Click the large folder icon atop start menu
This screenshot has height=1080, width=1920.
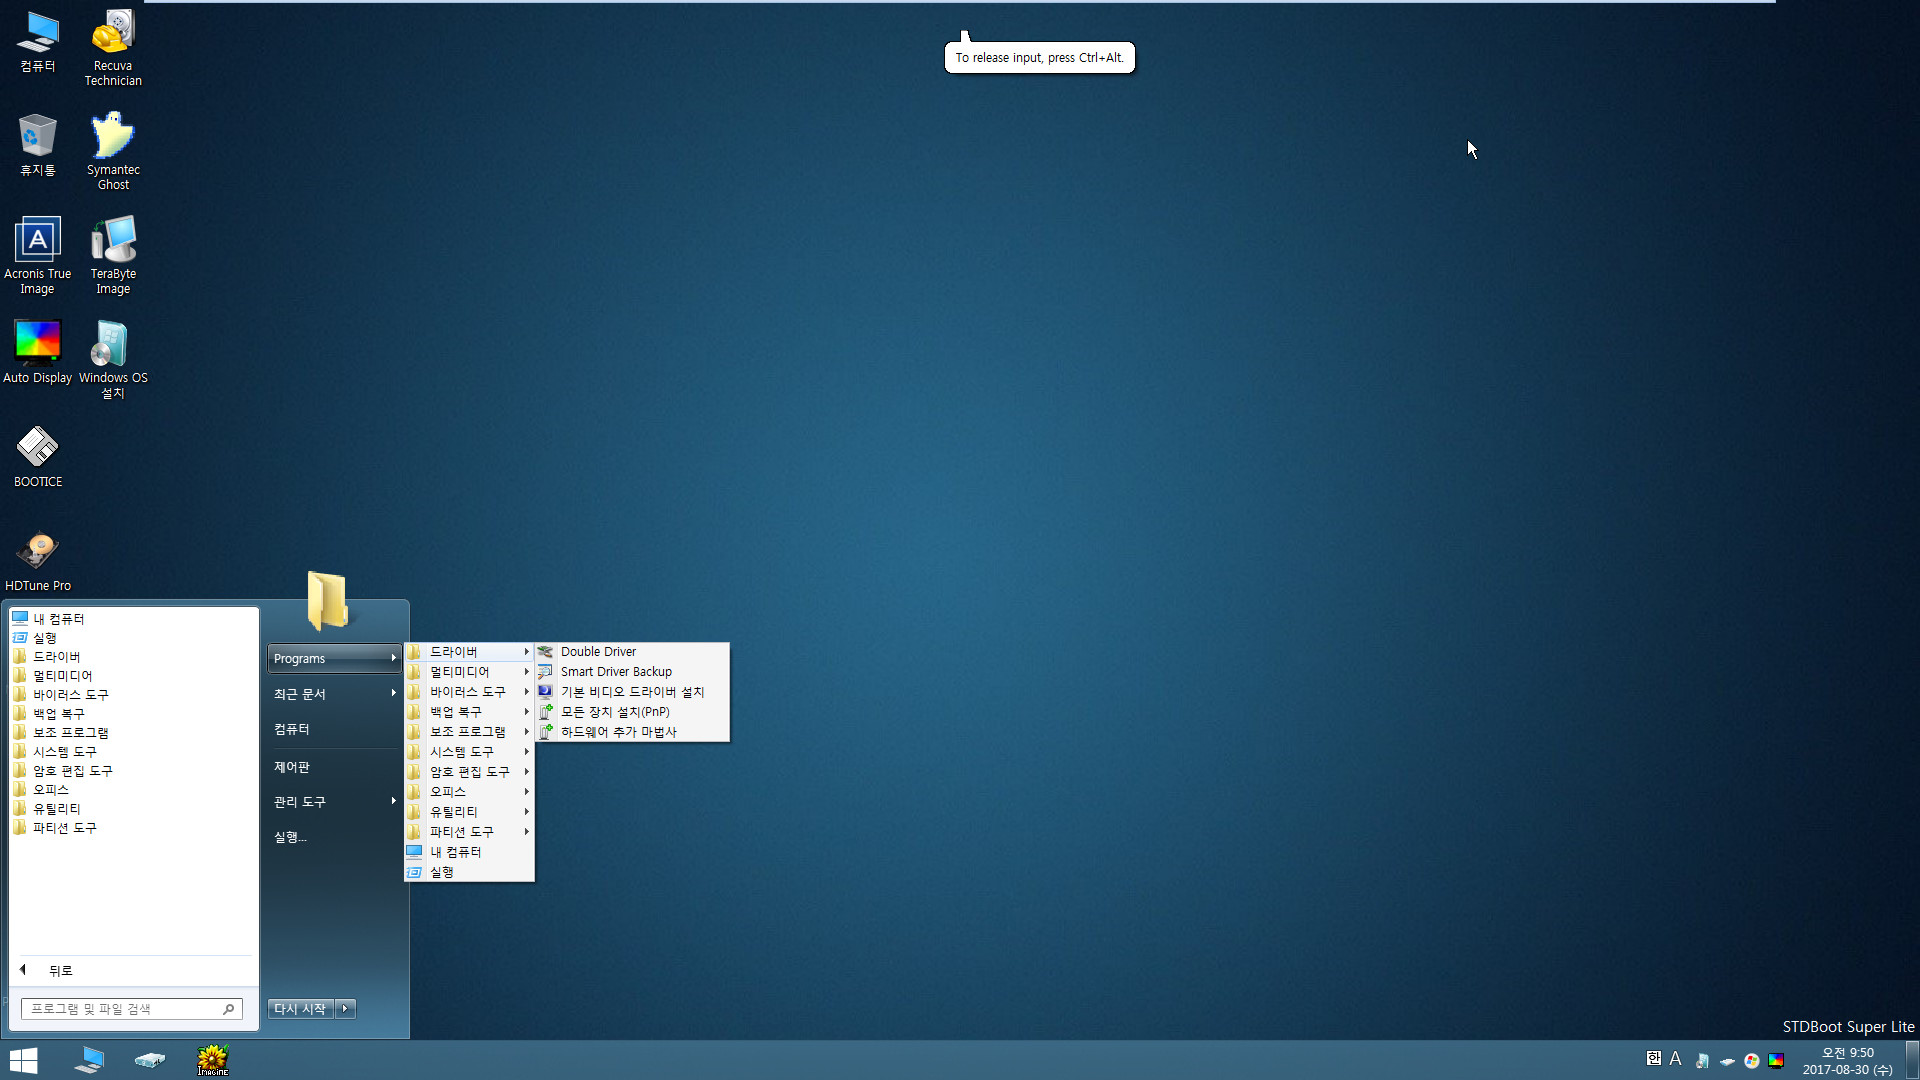pos(327,601)
